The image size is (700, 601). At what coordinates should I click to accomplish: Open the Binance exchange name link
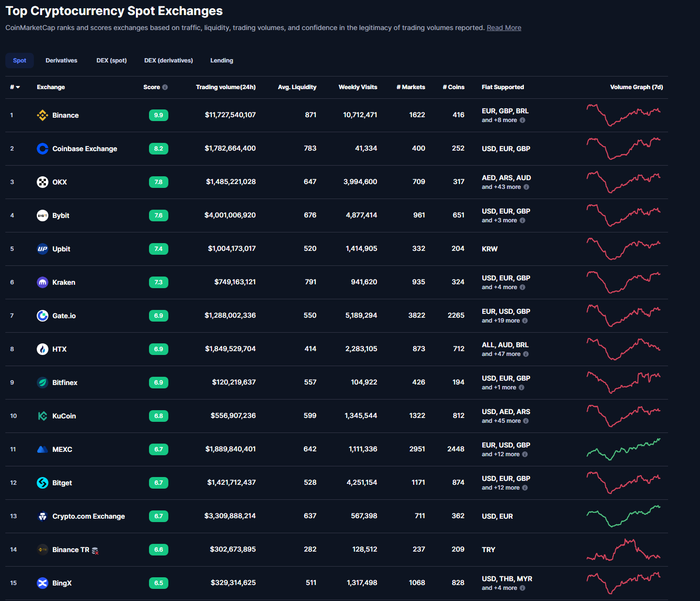click(x=65, y=115)
